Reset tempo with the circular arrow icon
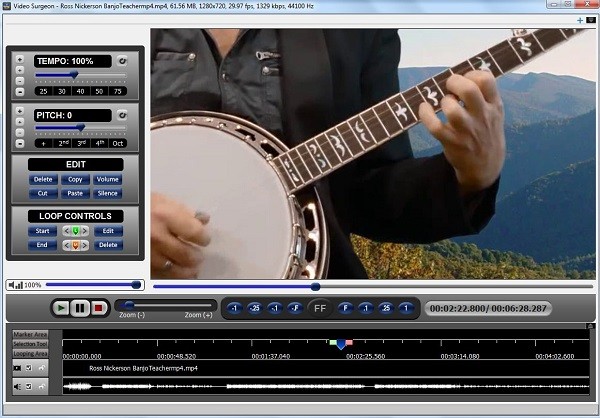The height and width of the screenshot is (418, 600). 122,61
